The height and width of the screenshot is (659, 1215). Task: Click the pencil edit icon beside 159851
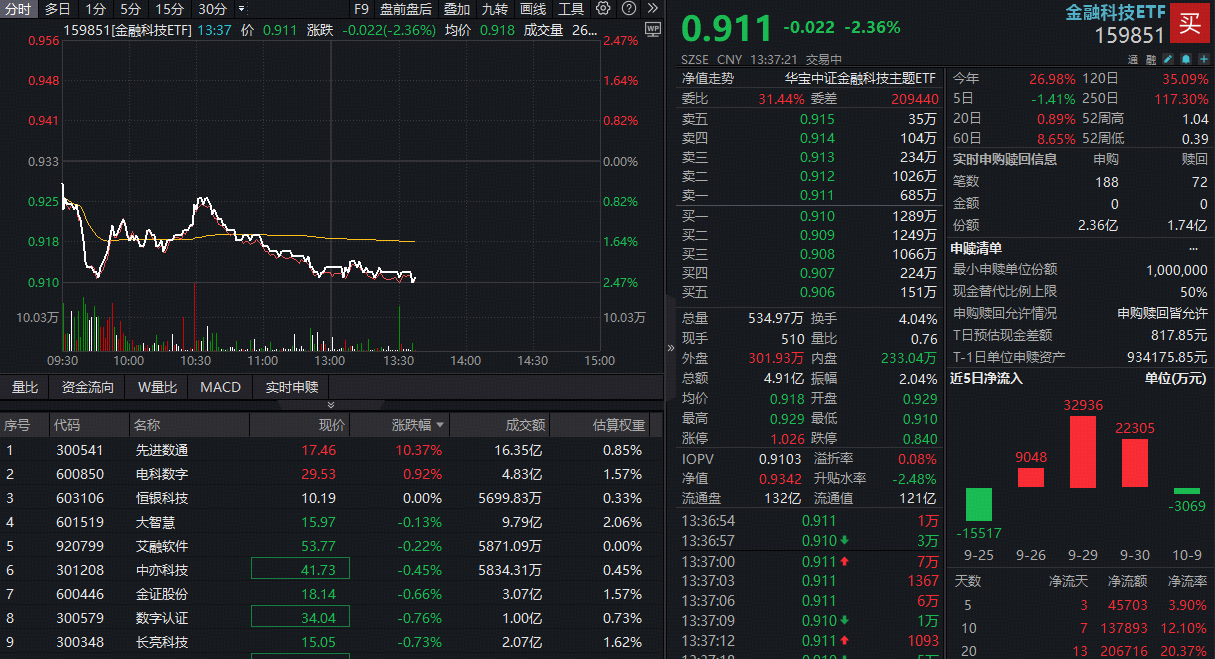point(1168,60)
